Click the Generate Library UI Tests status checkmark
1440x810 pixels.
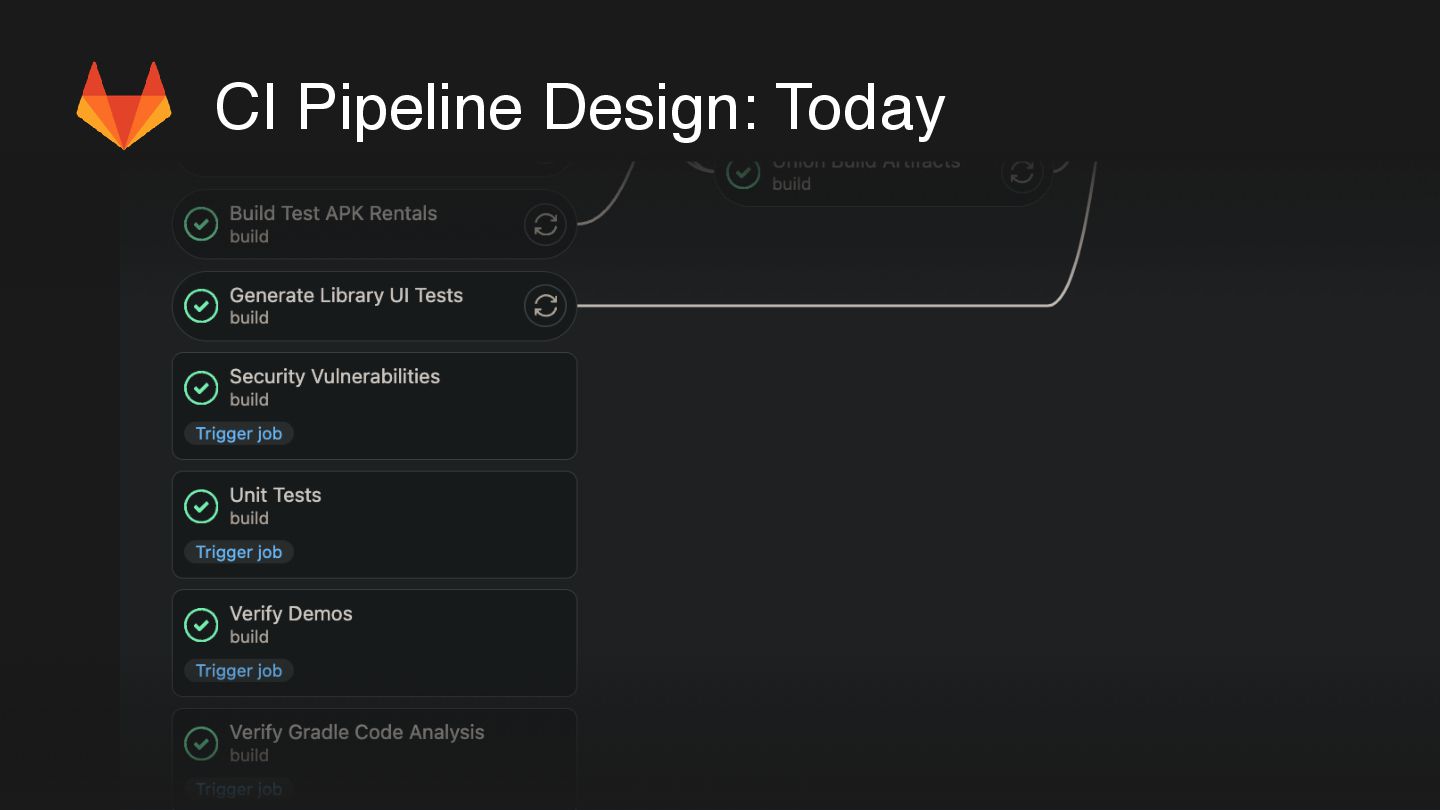coord(201,306)
